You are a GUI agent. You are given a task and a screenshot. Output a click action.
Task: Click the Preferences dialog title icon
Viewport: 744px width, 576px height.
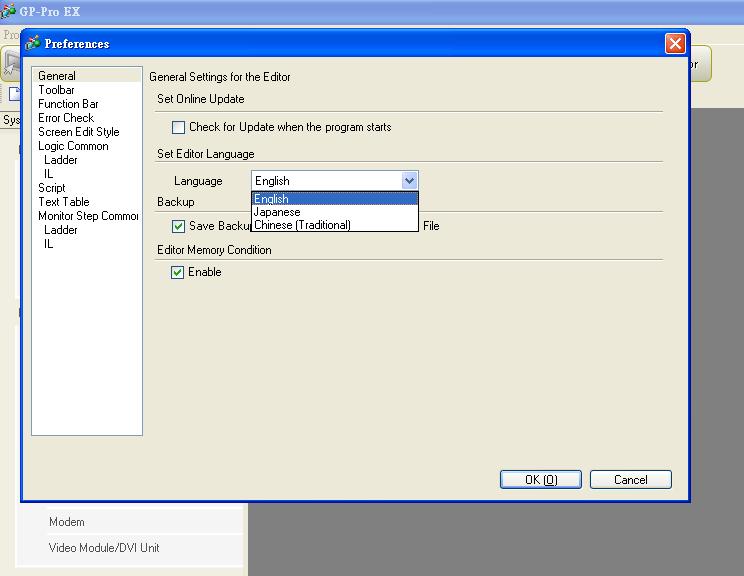33,43
